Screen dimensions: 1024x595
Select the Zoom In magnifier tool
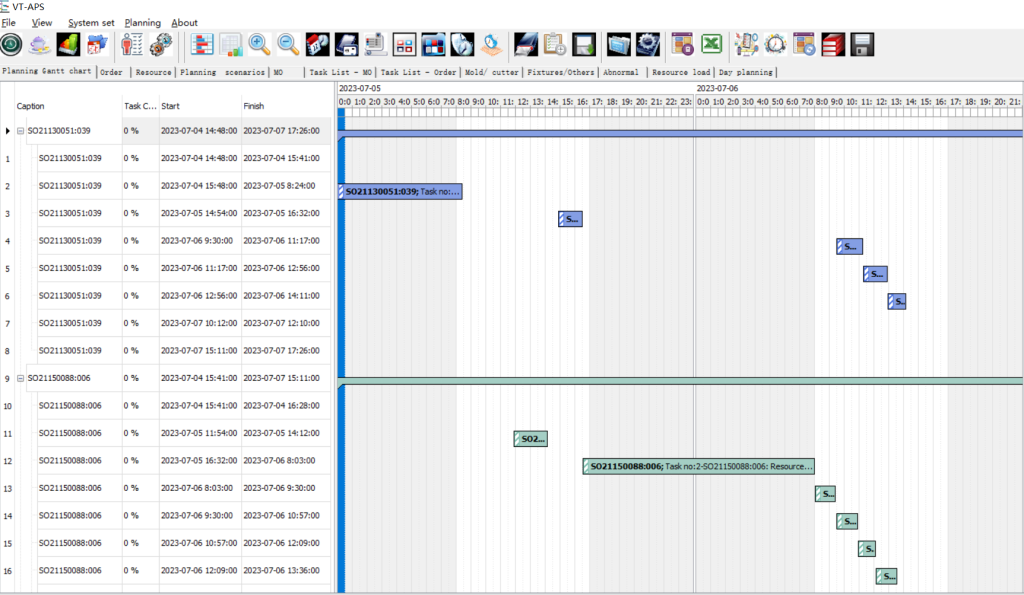click(x=259, y=44)
